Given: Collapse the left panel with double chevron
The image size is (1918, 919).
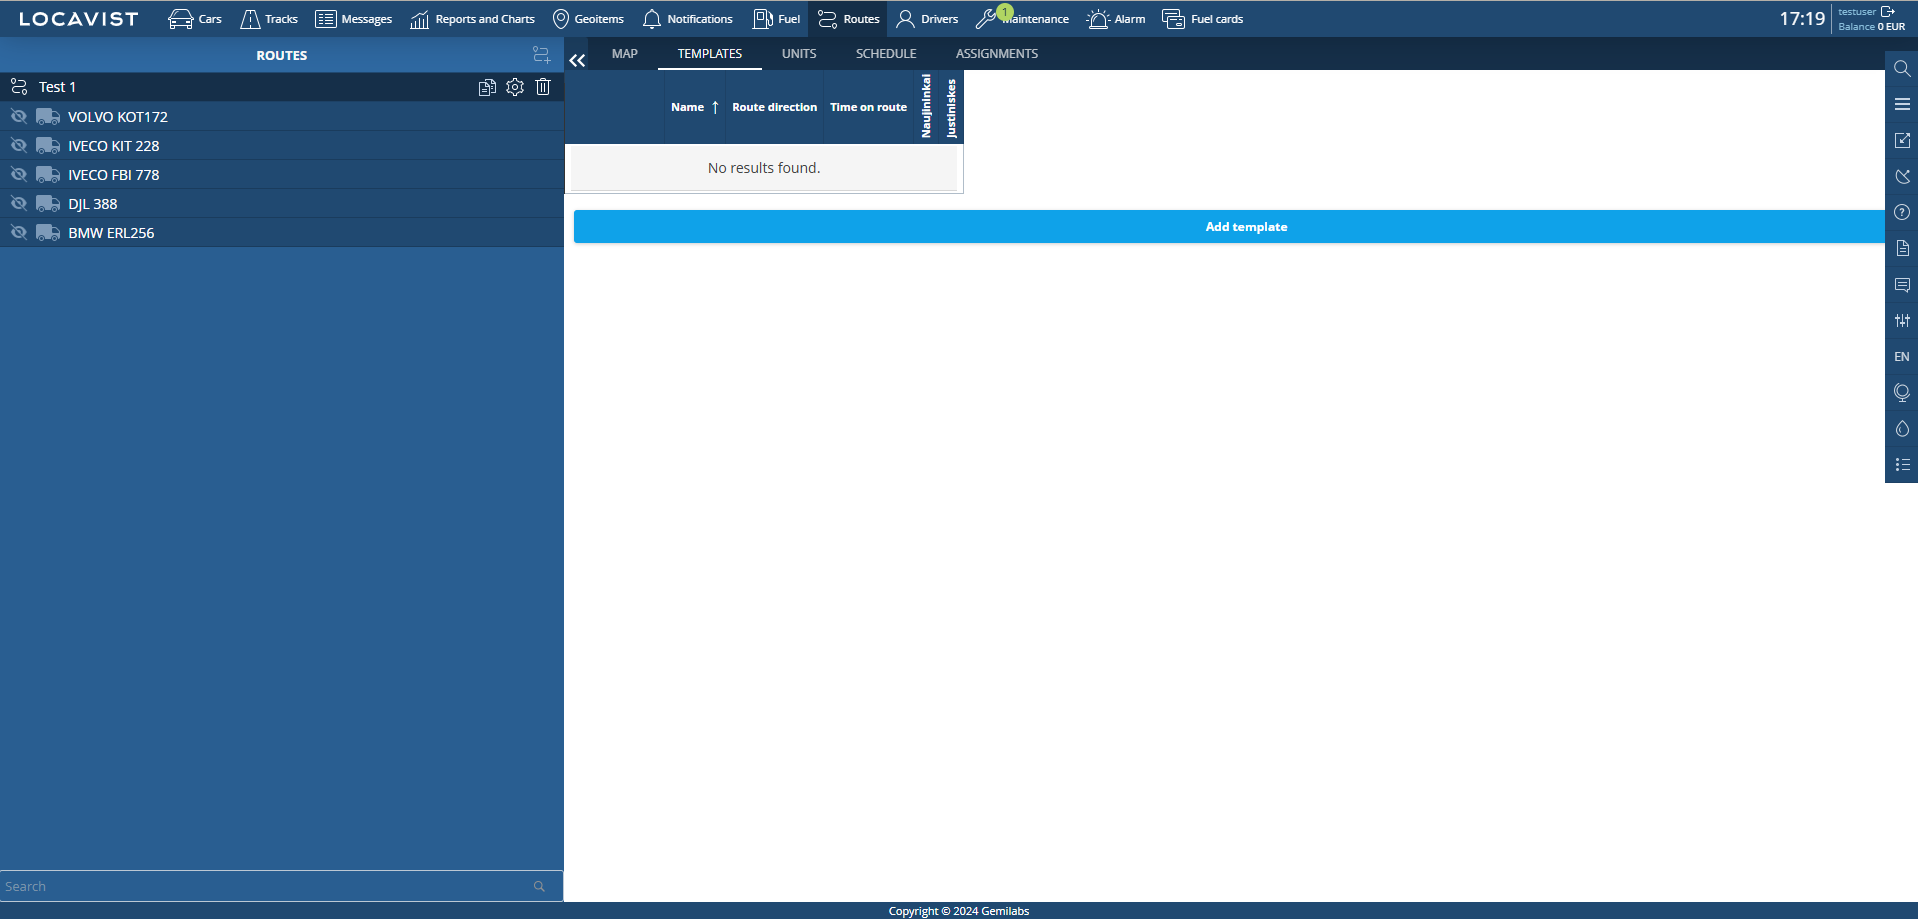Looking at the screenshot, I should [578, 60].
